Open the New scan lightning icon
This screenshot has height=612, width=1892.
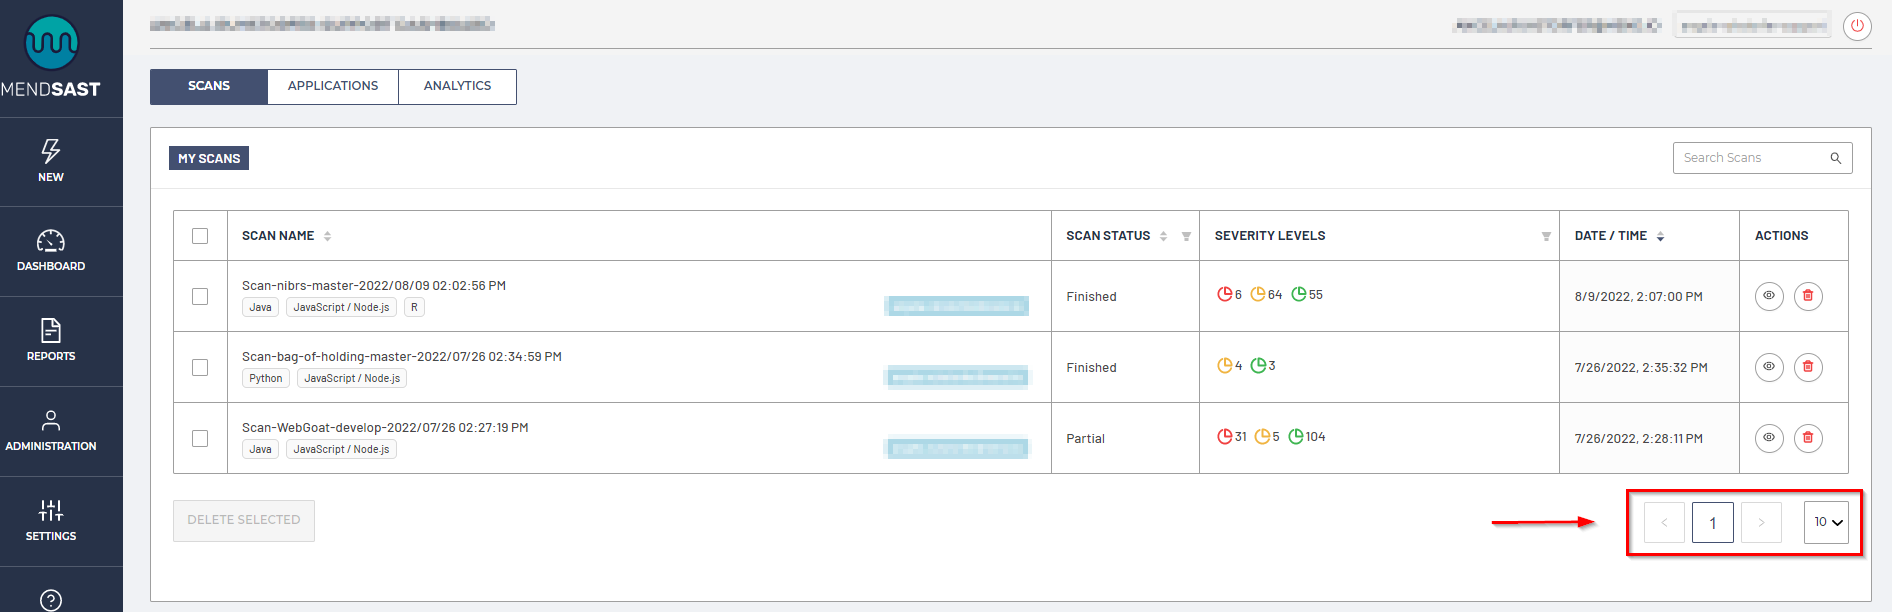tap(51, 152)
